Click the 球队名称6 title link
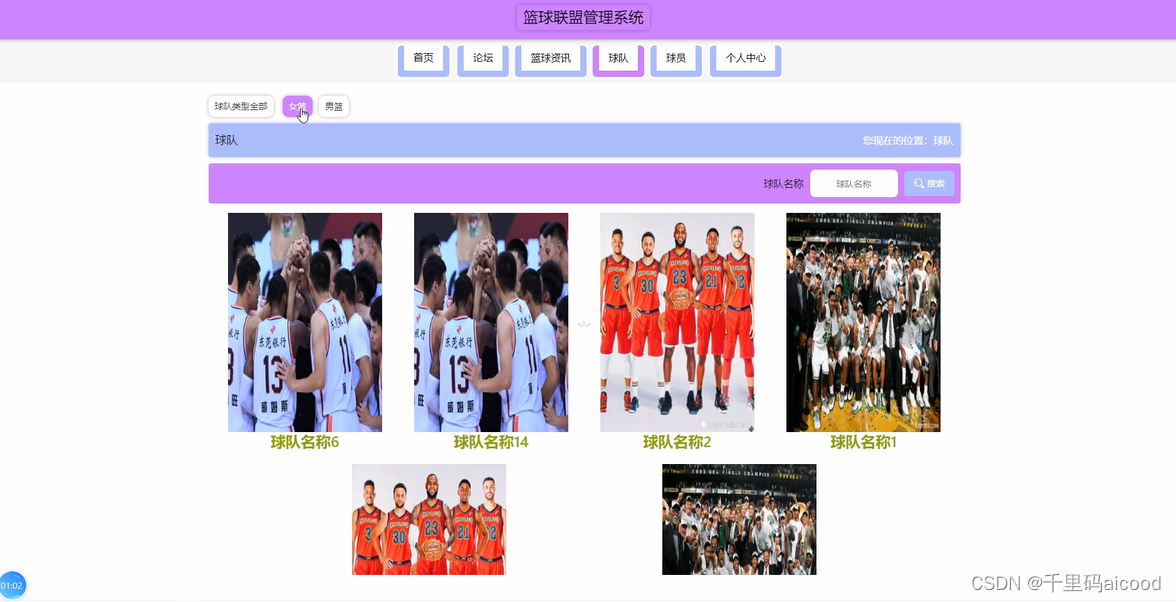This screenshot has width=1176, height=602. [x=305, y=442]
